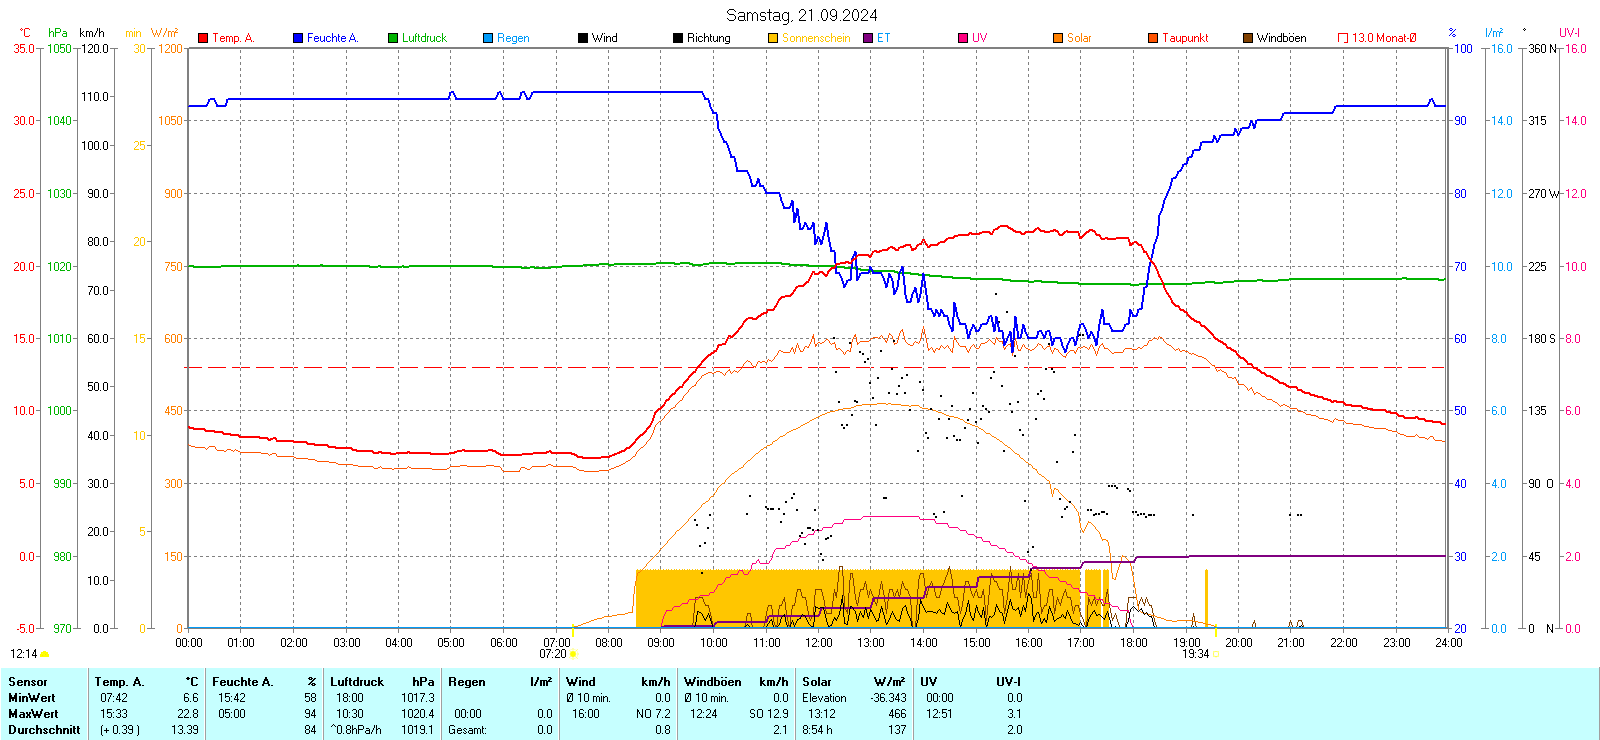The height and width of the screenshot is (740, 1600).
Task: Toggle the 13.0 Monat-Ø legend box
Action: (x=1343, y=38)
